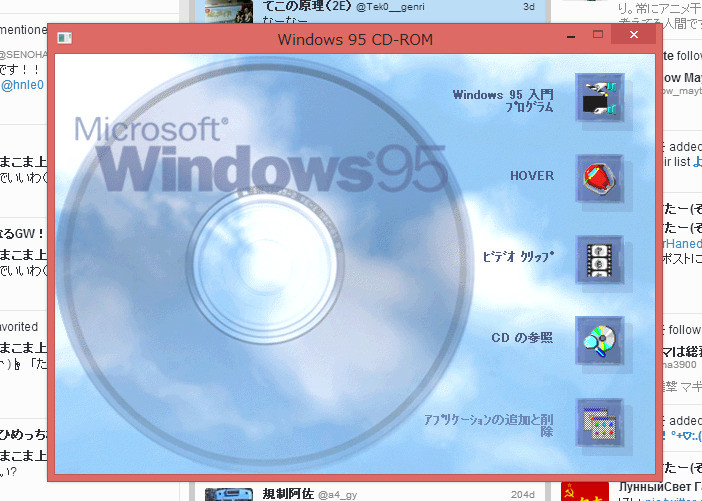This screenshot has width=702, height=501.
Task: Open the ビデオ クリップ film icon
Action: pyautogui.click(x=600, y=260)
